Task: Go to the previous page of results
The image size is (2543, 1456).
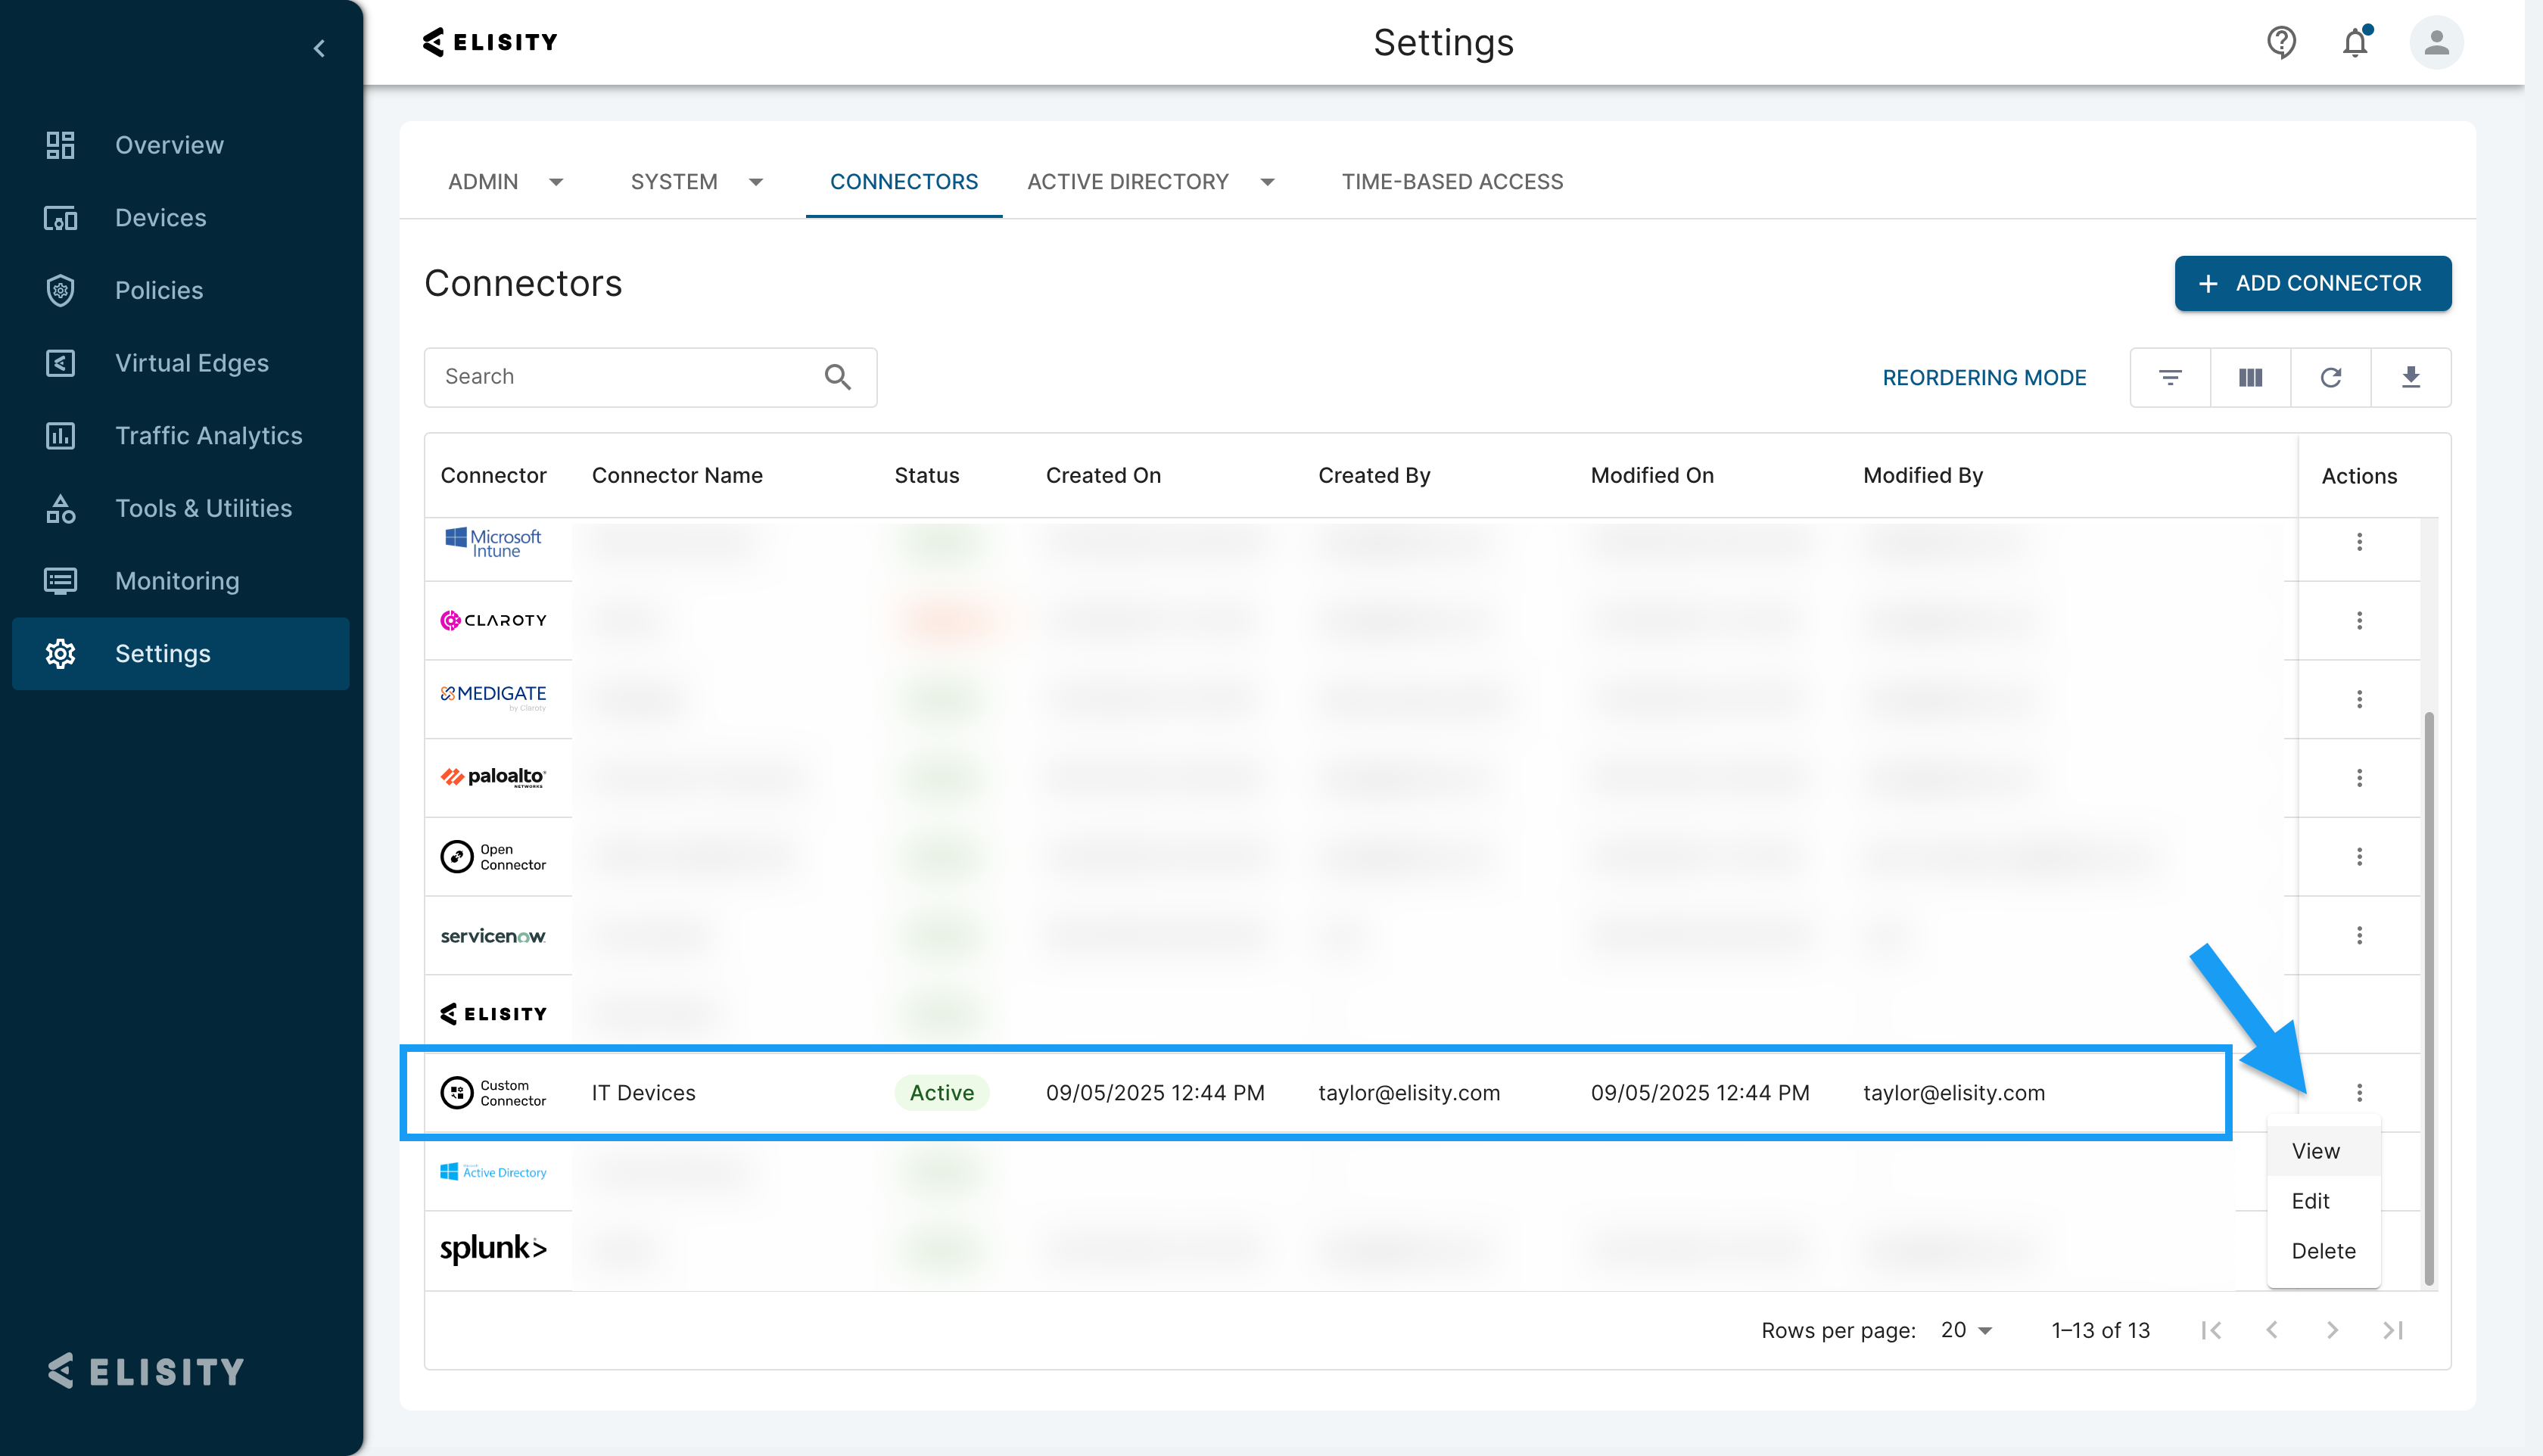Action: click(2272, 1330)
